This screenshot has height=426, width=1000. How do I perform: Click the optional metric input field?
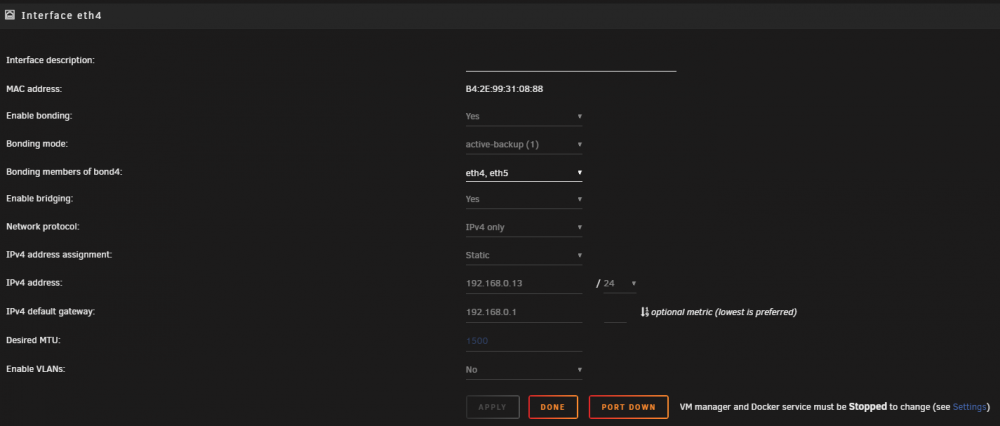[615, 312]
